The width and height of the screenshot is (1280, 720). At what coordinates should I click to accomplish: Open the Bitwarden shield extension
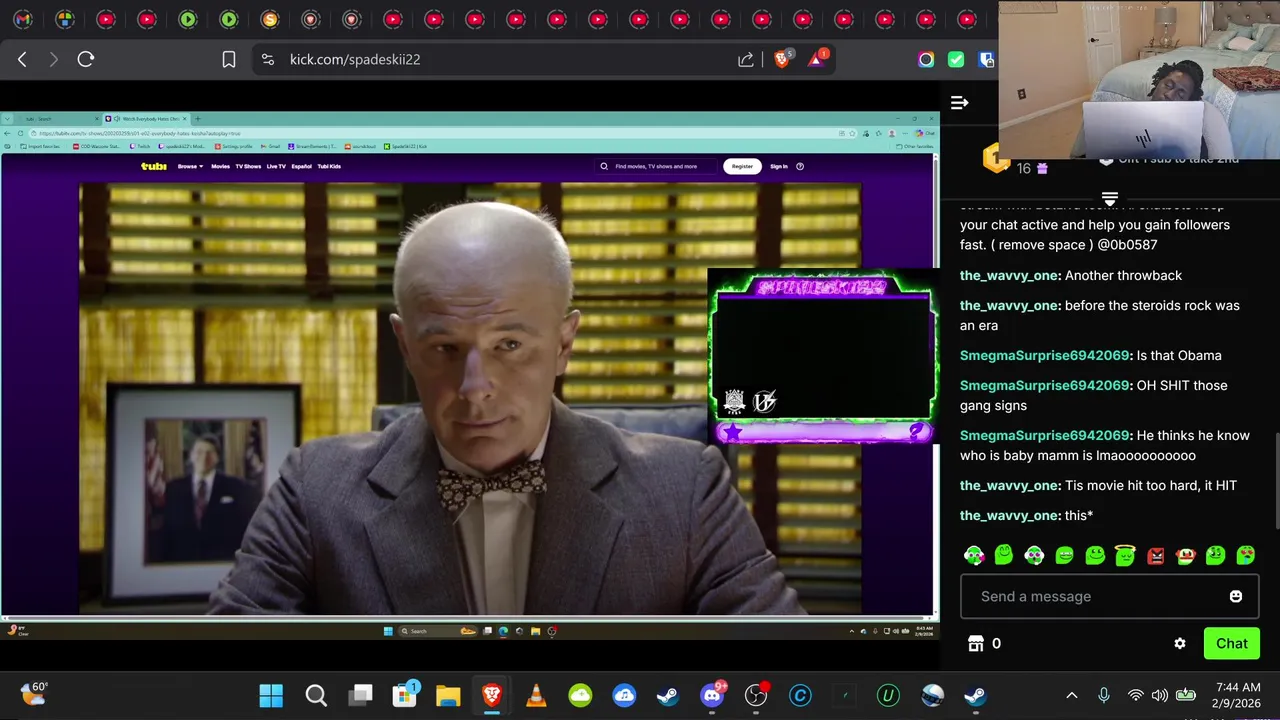986,59
